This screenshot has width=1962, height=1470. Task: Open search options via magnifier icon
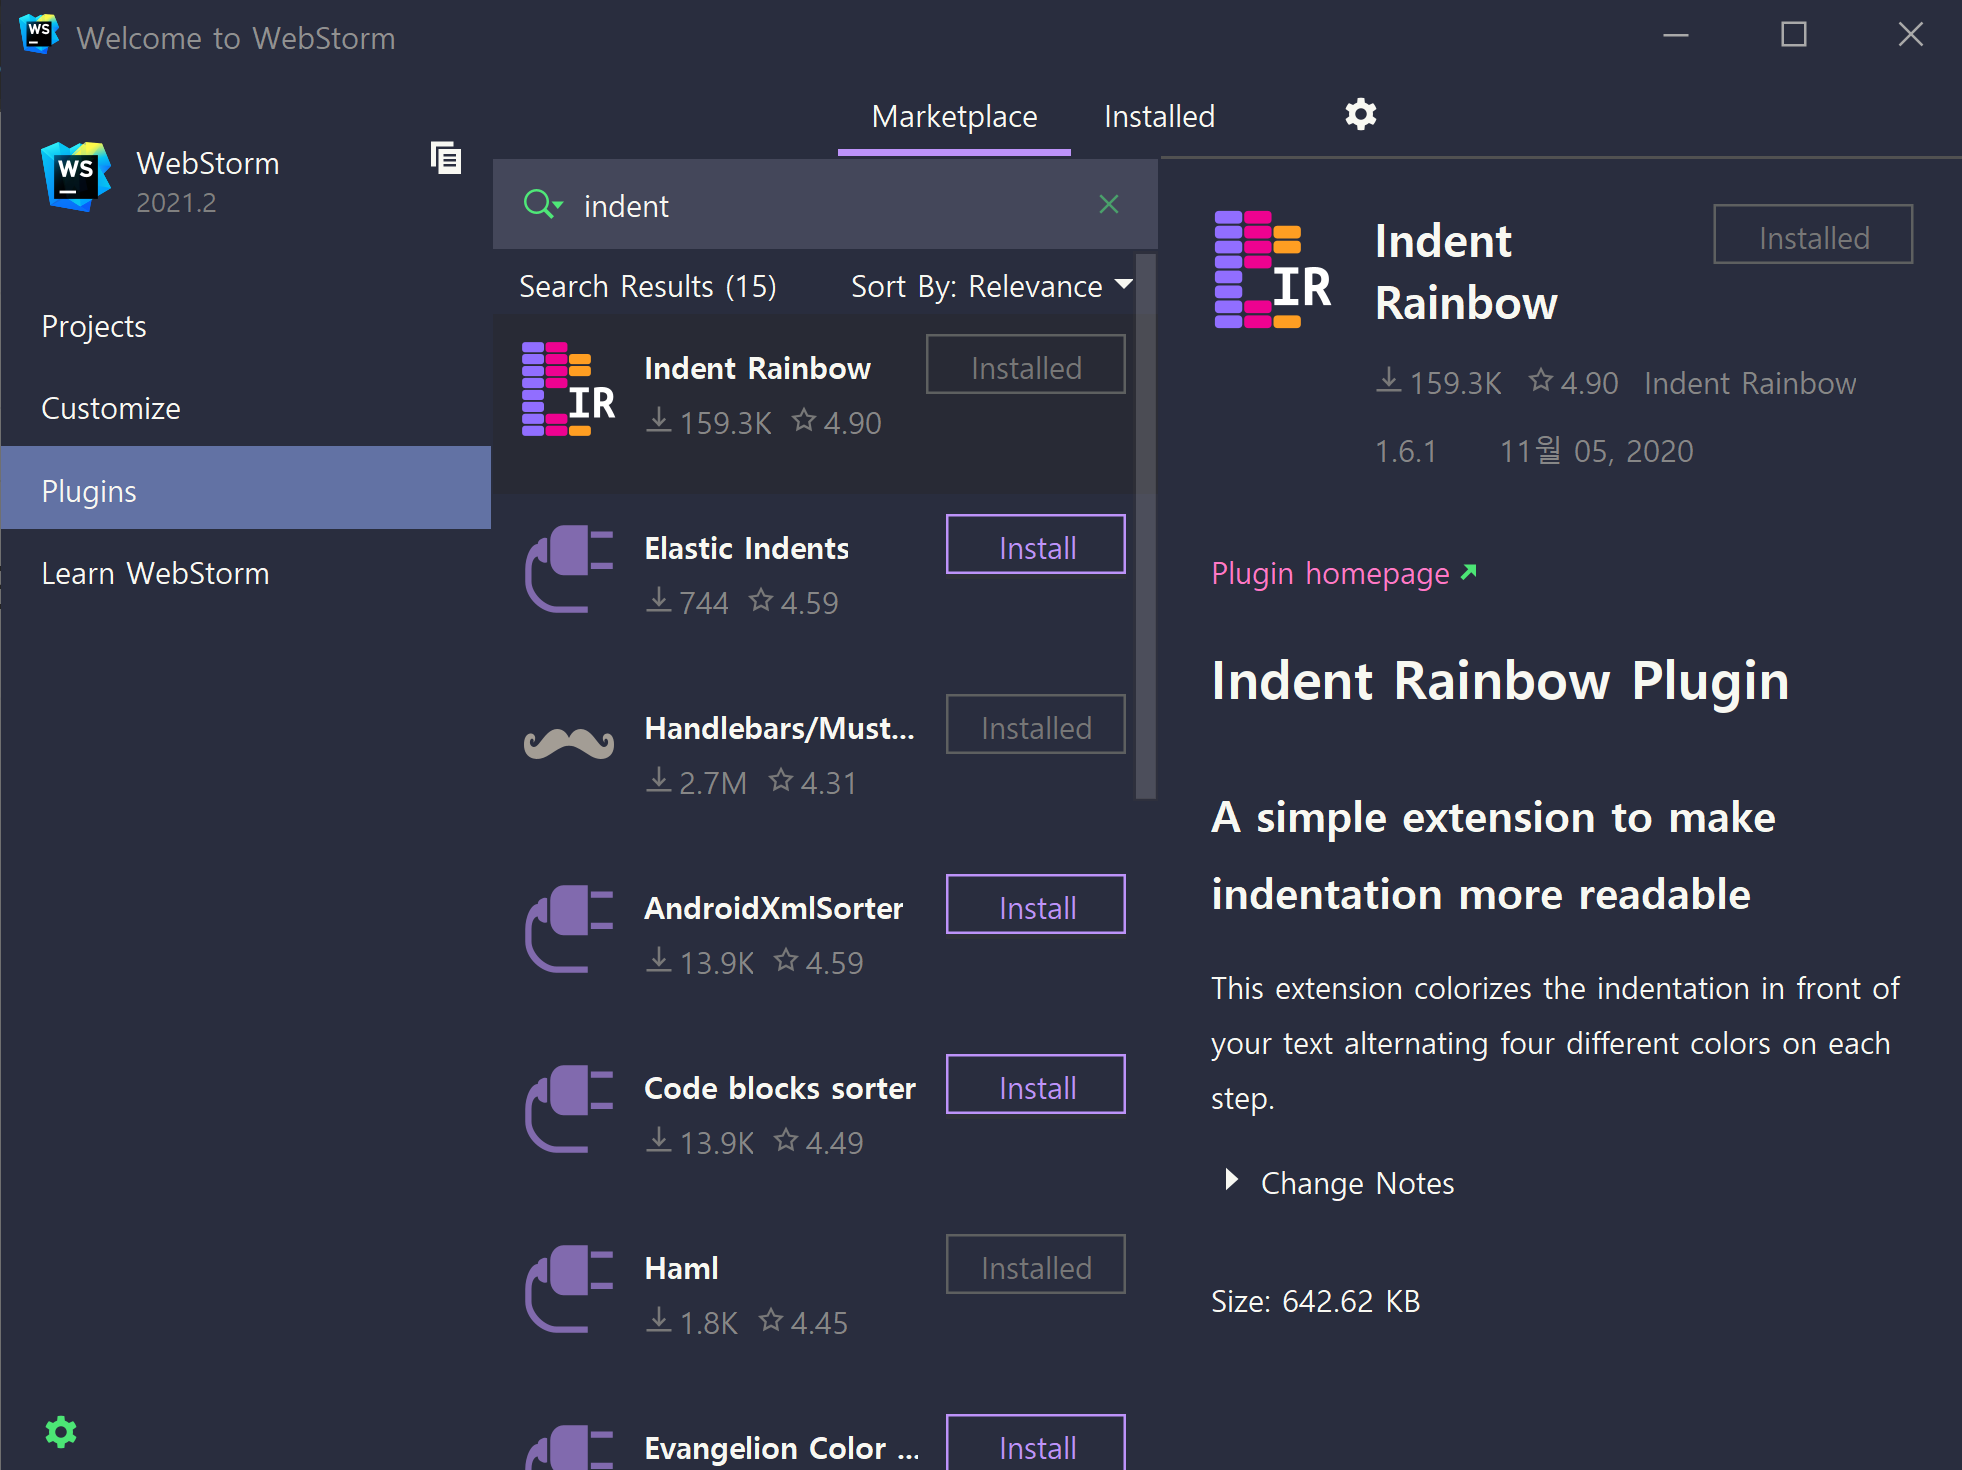pyautogui.click(x=543, y=205)
